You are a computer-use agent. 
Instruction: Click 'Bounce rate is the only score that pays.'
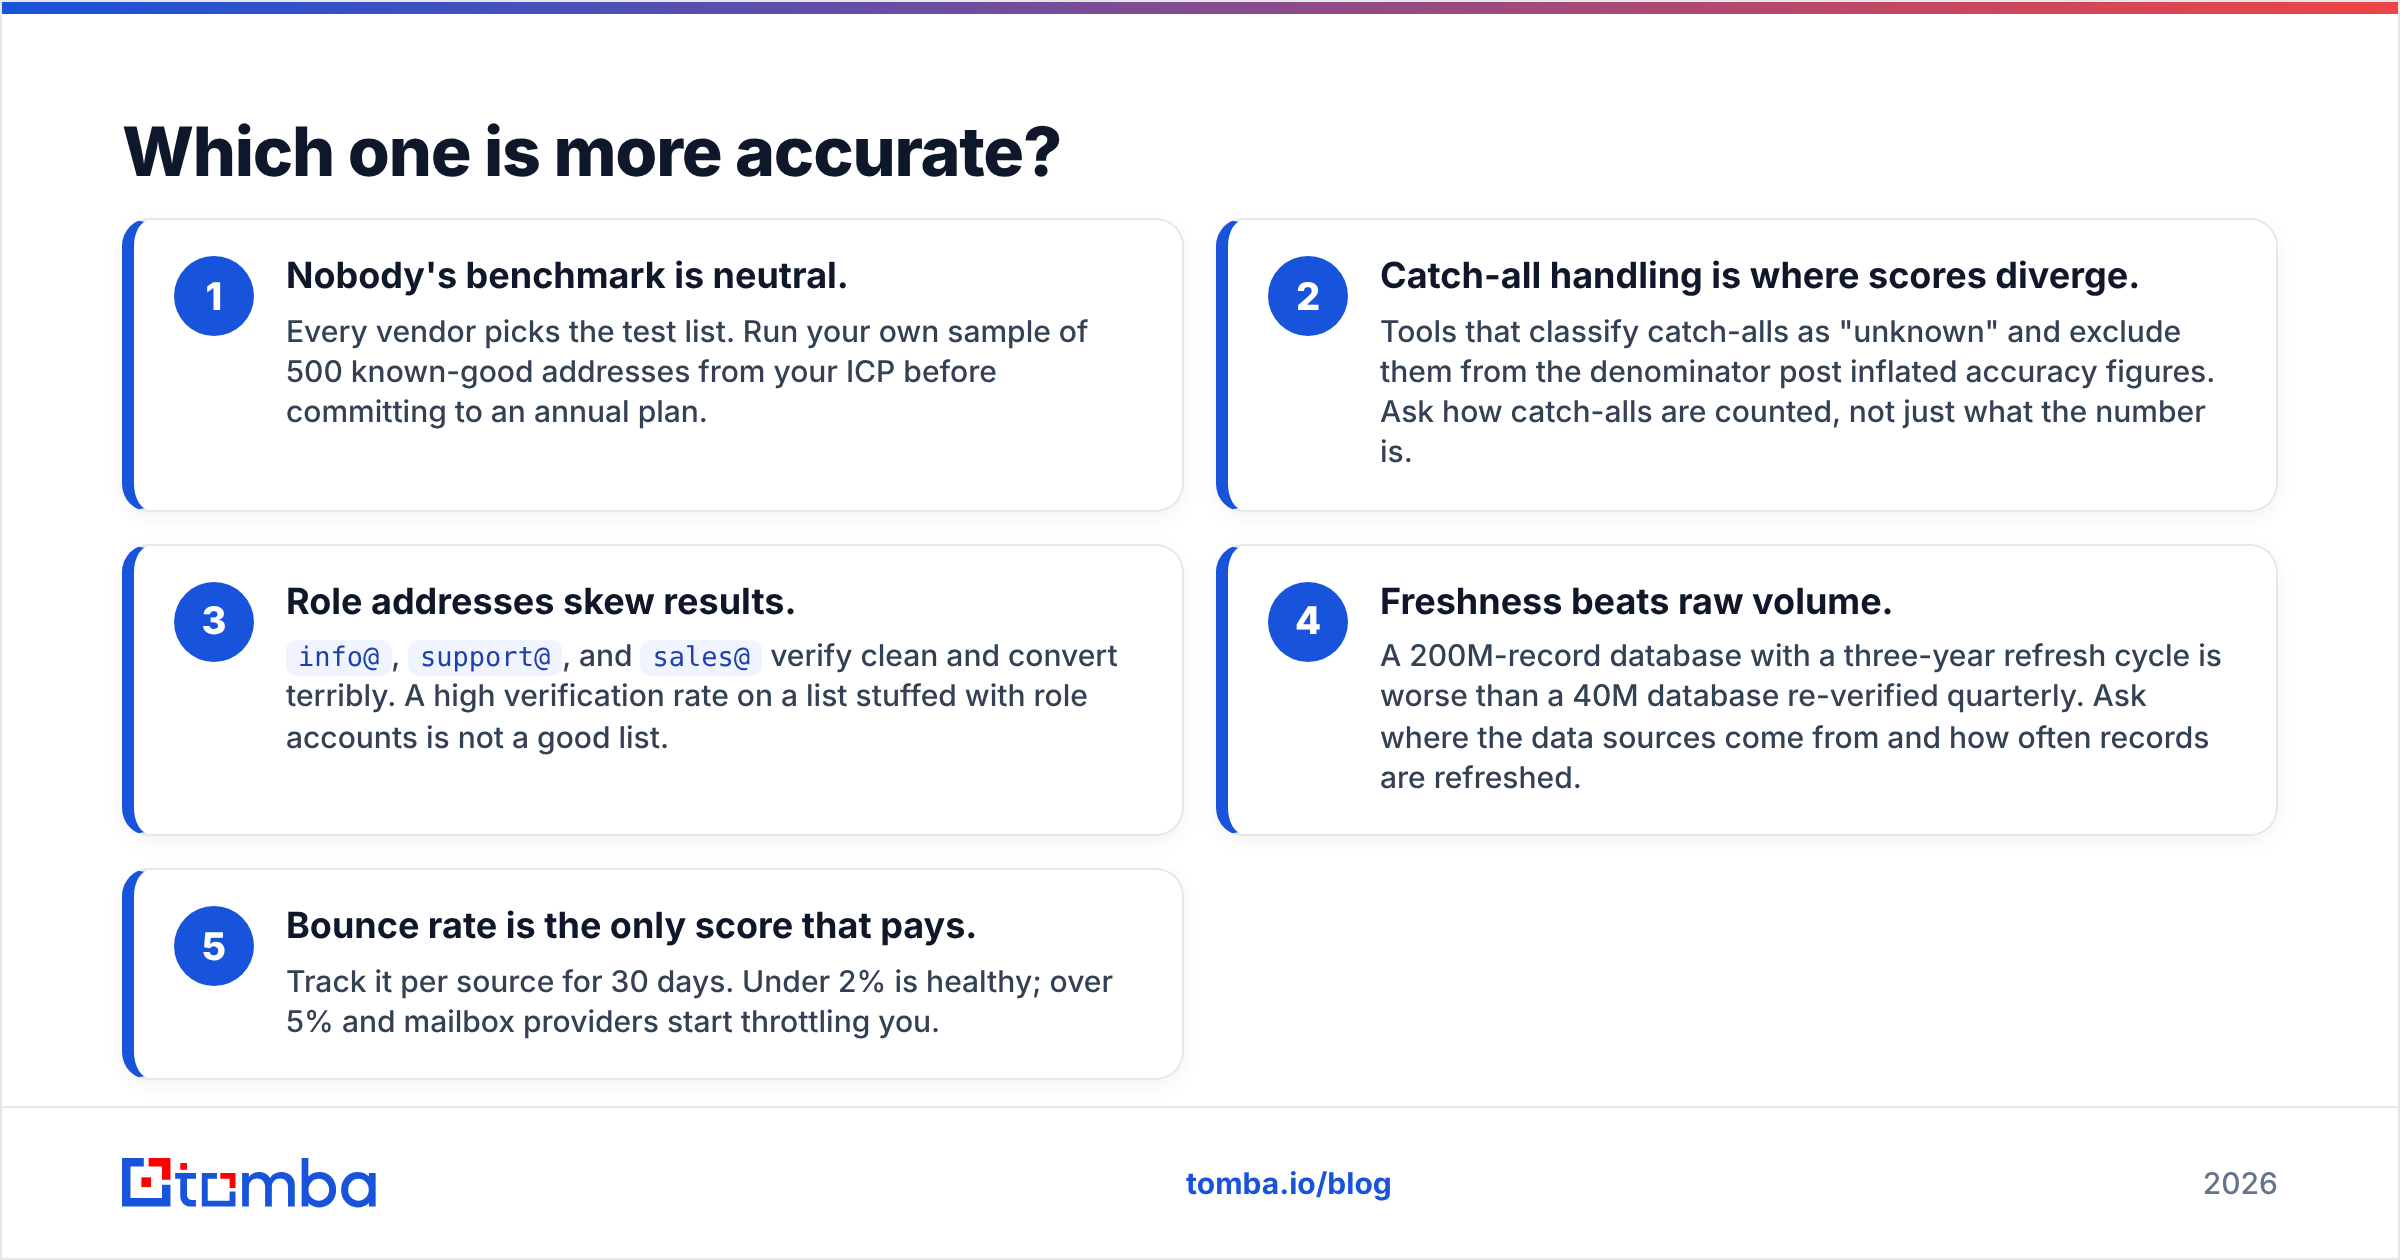coord(631,926)
